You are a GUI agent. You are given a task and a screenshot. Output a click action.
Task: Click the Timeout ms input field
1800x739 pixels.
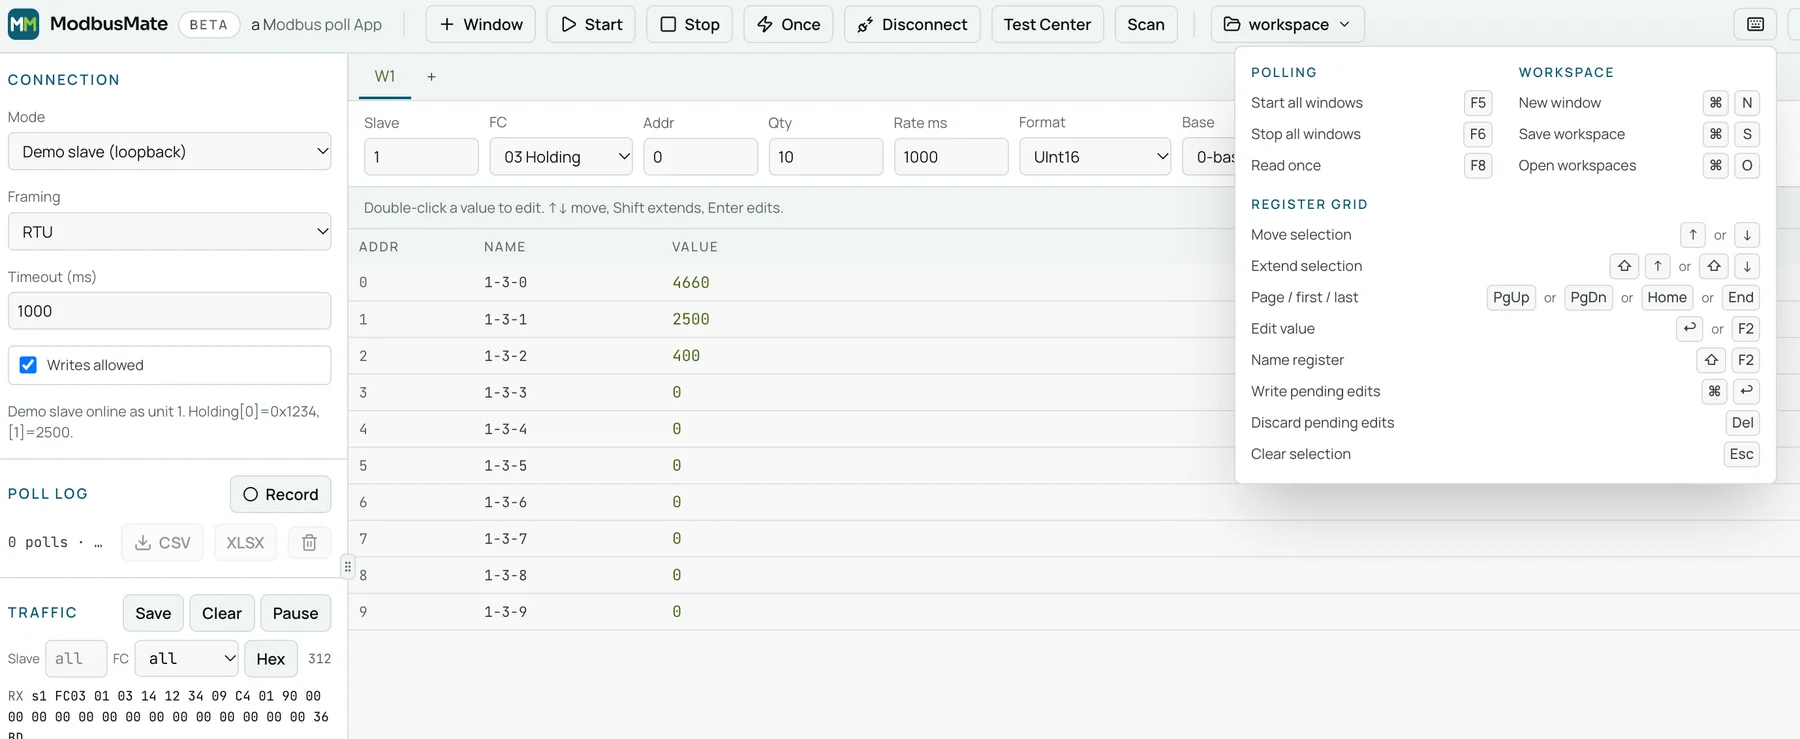169,311
